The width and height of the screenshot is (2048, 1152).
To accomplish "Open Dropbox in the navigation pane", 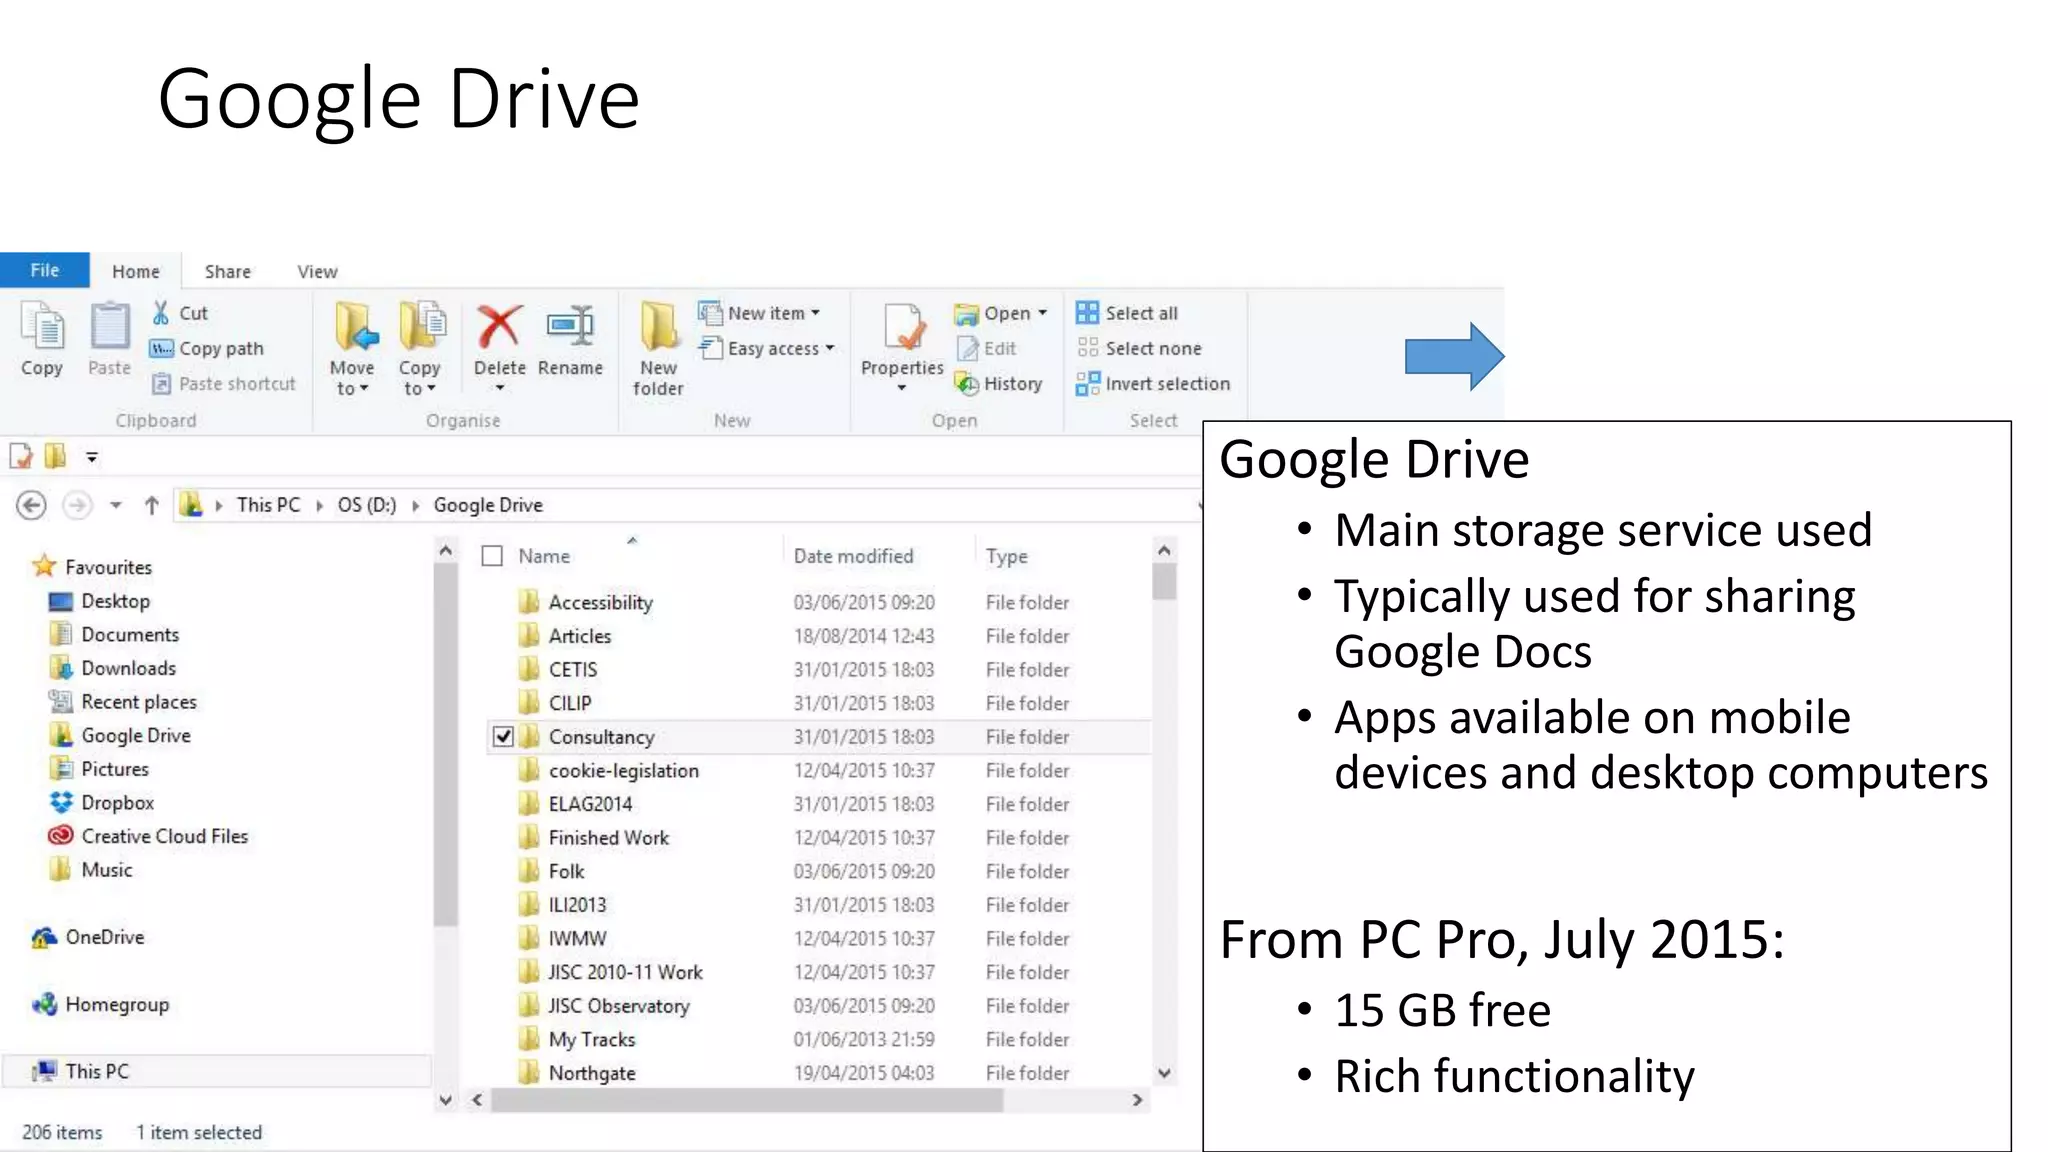I will pos(102,802).
